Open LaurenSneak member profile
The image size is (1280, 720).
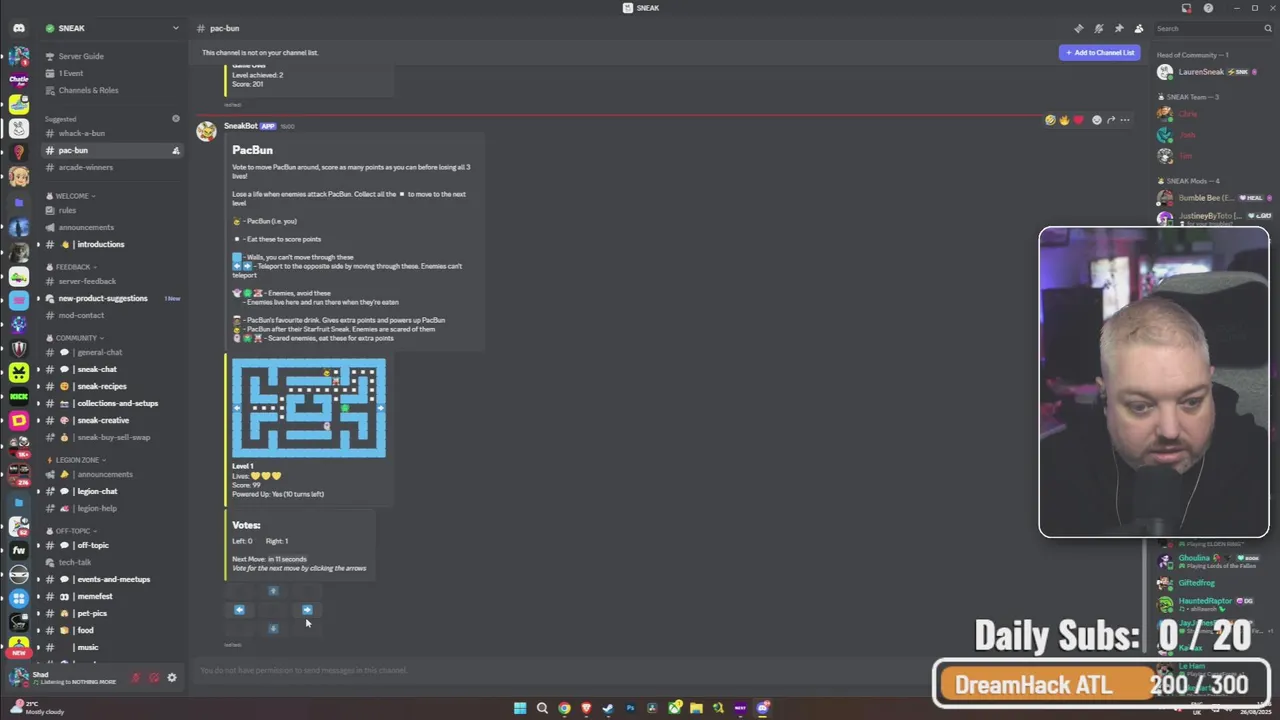(1212, 72)
